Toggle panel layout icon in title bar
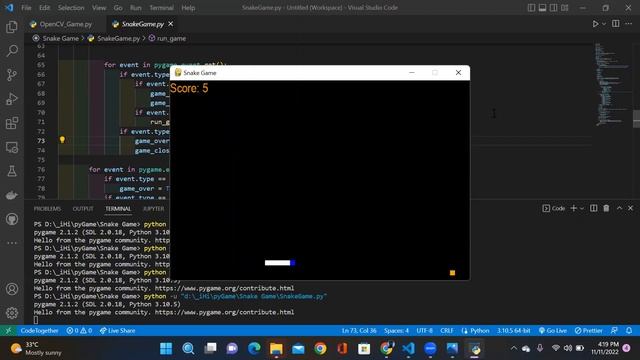The height and width of the screenshot is (360, 640). coord(542,8)
